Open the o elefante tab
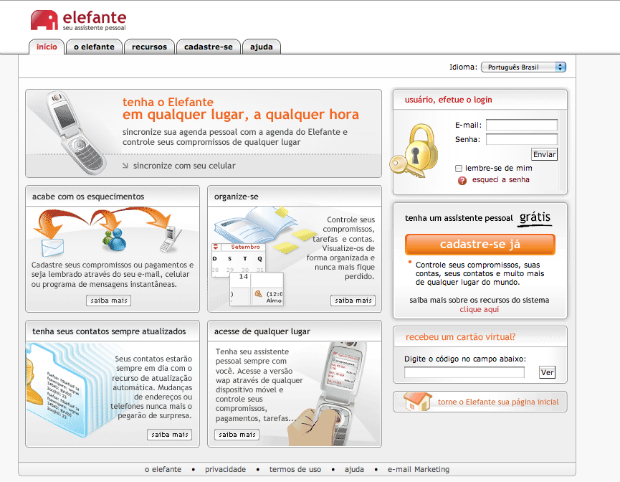 pyautogui.click(x=94, y=47)
